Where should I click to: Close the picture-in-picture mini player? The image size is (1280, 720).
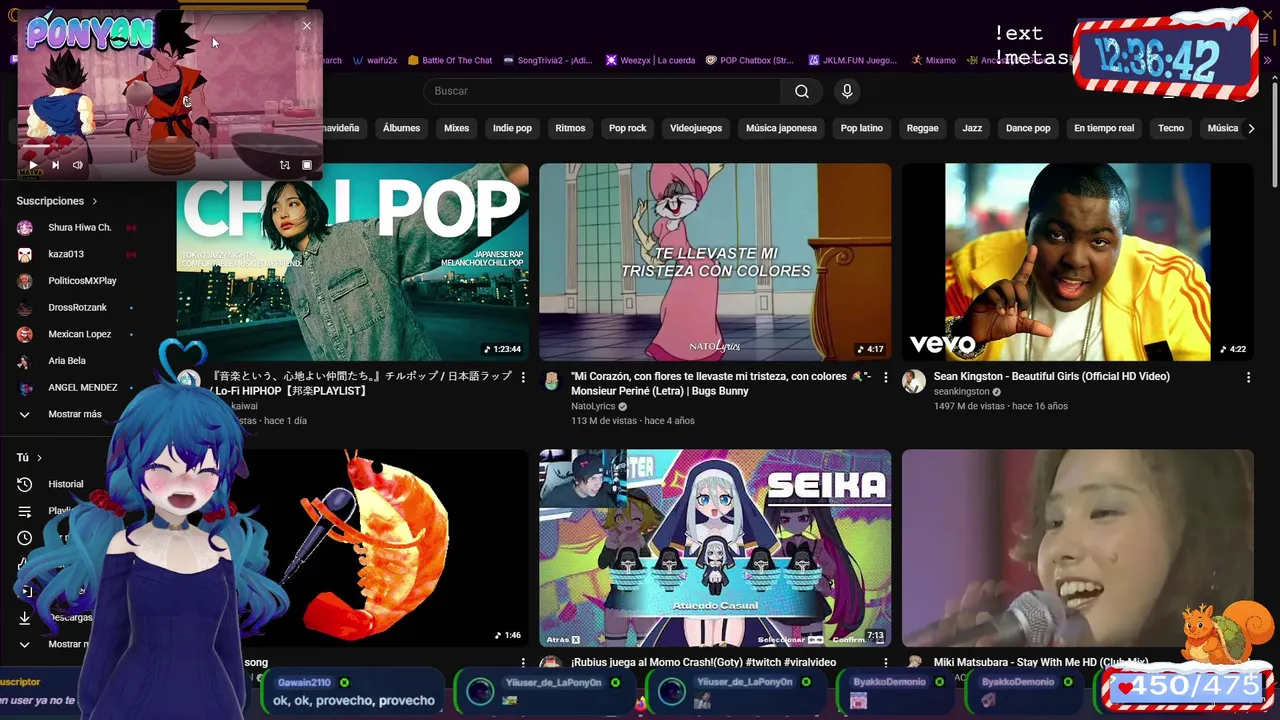[307, 26]
